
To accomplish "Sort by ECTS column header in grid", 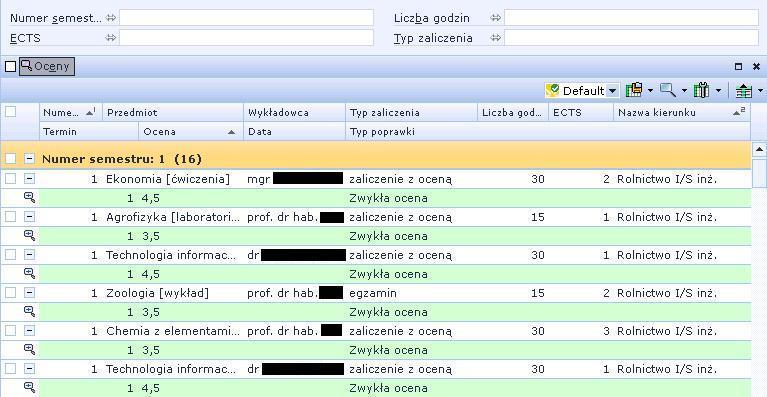I will [x=581, y=112].
